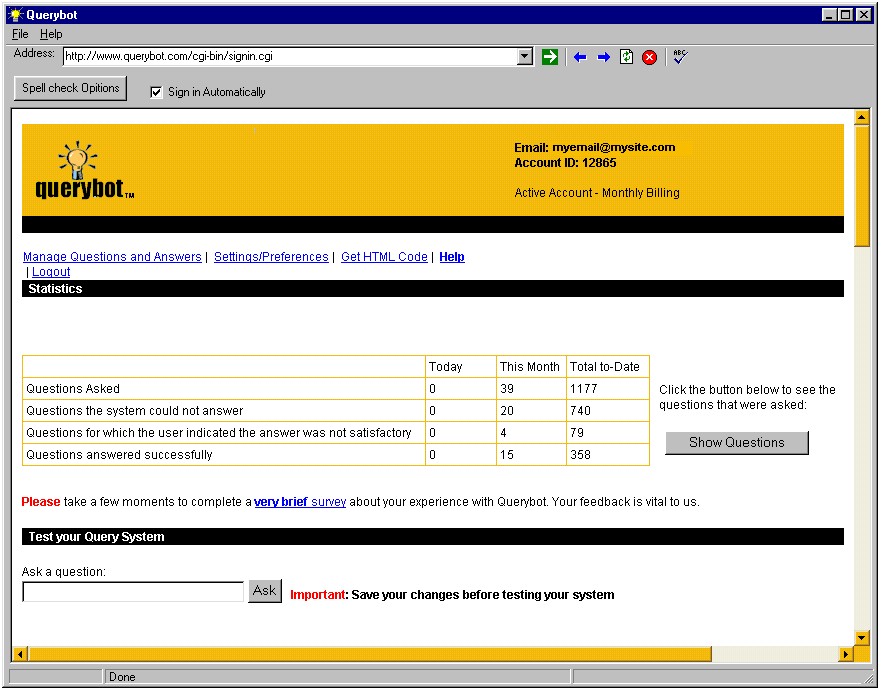Click the horizontal scrollbar right arrow

[846, 654]
